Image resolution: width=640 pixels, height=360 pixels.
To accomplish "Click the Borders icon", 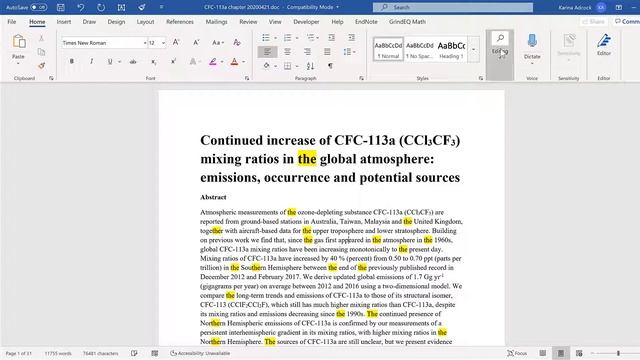I will click(287, 66).
